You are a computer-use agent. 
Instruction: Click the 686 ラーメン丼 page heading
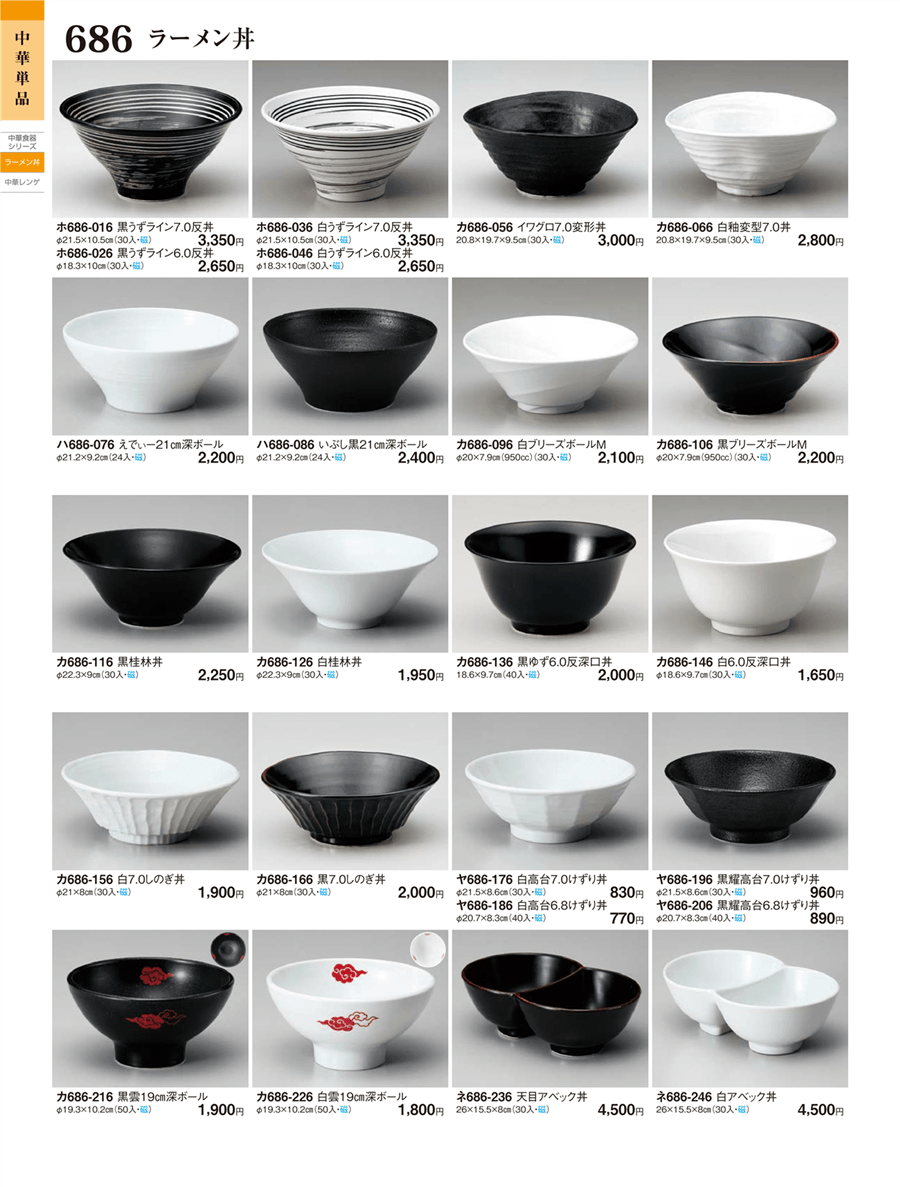pyautogui.click(x=160, y=39)
